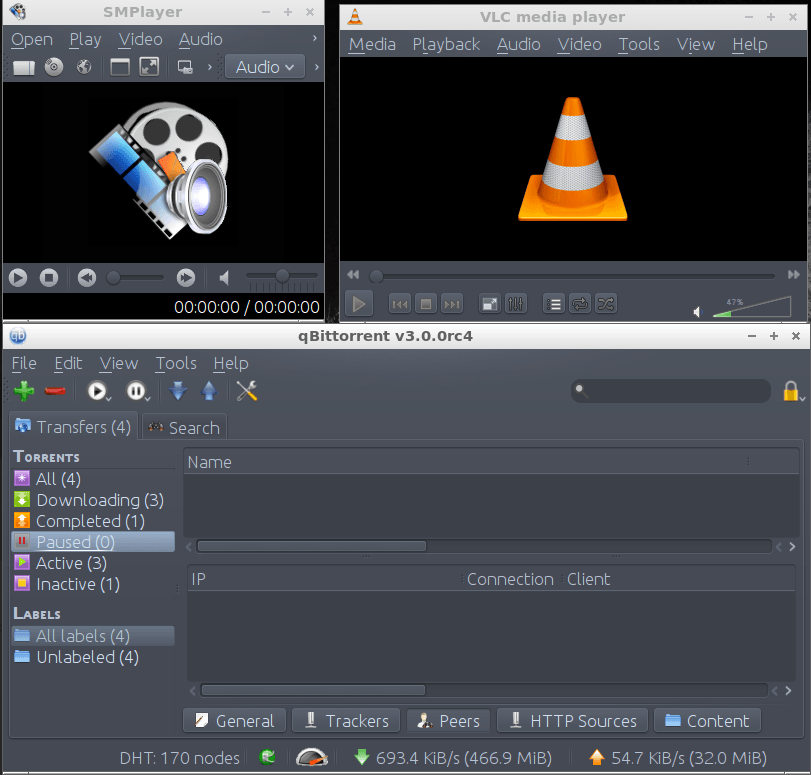Click VLC next track button
811x775 pixels.
click(x=452, y=304)
